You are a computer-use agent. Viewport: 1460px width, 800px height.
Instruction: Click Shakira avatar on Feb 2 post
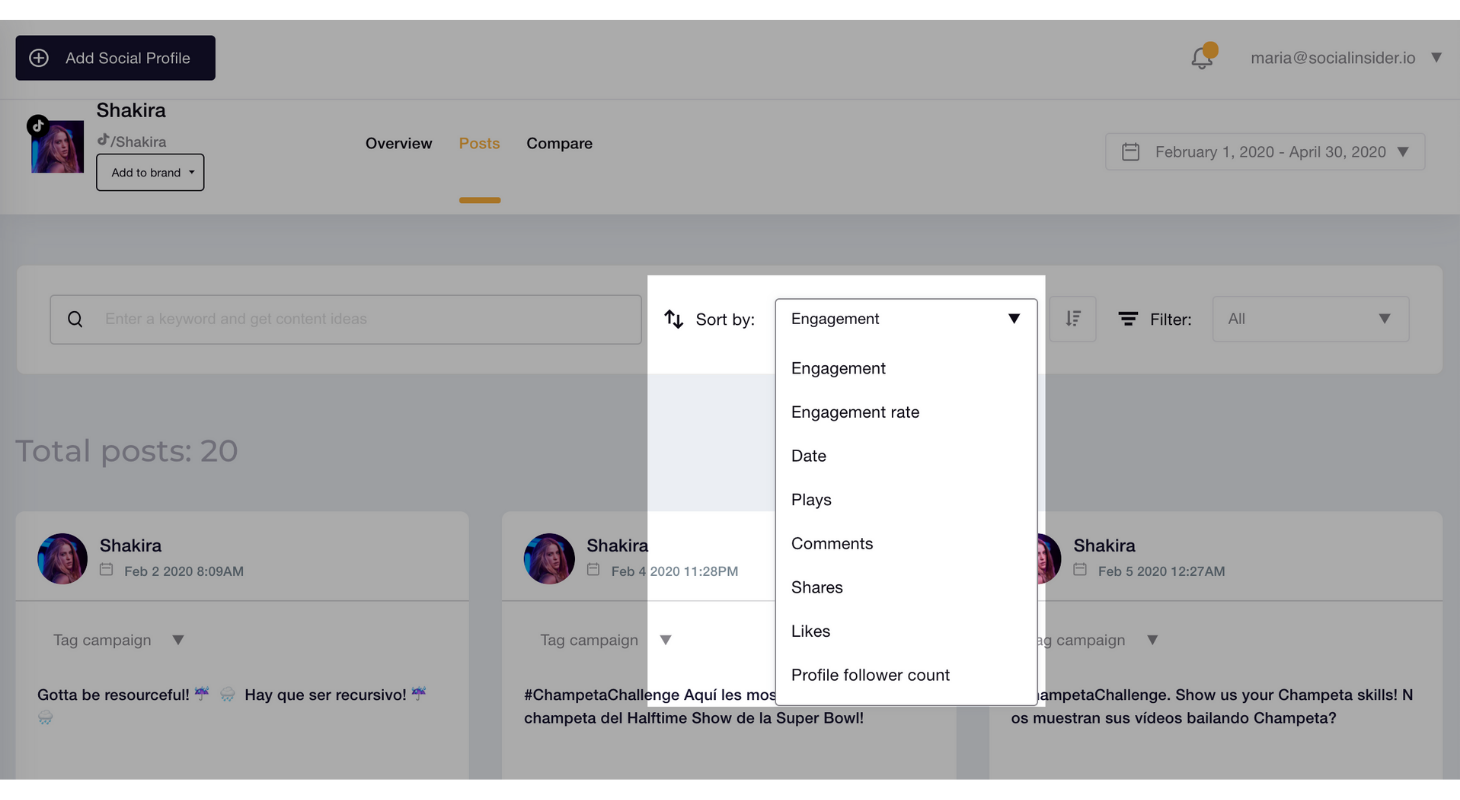click(x=62, y=558)
